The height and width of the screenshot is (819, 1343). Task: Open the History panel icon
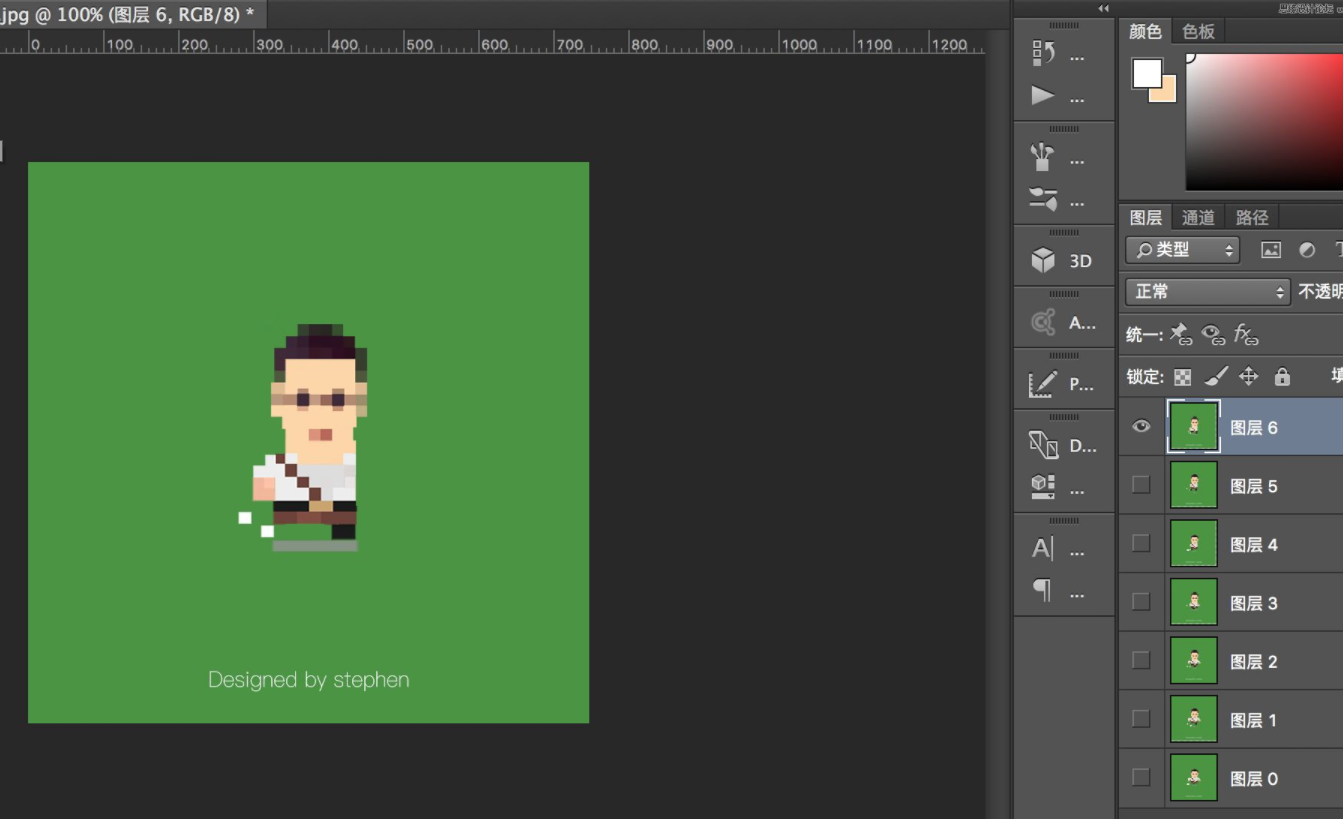tap(1043, 53)
